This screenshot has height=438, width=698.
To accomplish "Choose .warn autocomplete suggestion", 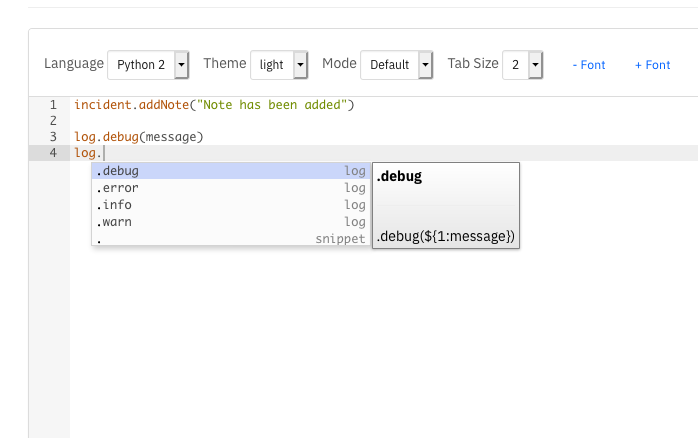I will click(x=231, y=222).
